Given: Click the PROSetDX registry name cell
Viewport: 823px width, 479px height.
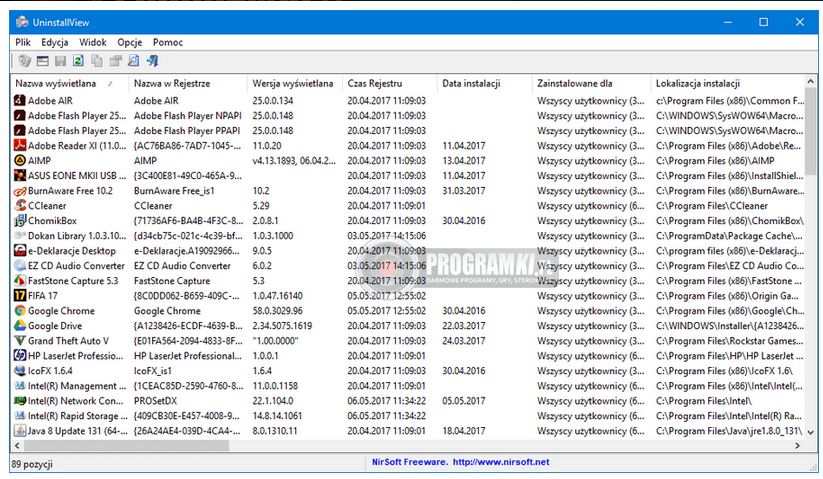Looking at the screenshot, I should (x=155, y=401).
